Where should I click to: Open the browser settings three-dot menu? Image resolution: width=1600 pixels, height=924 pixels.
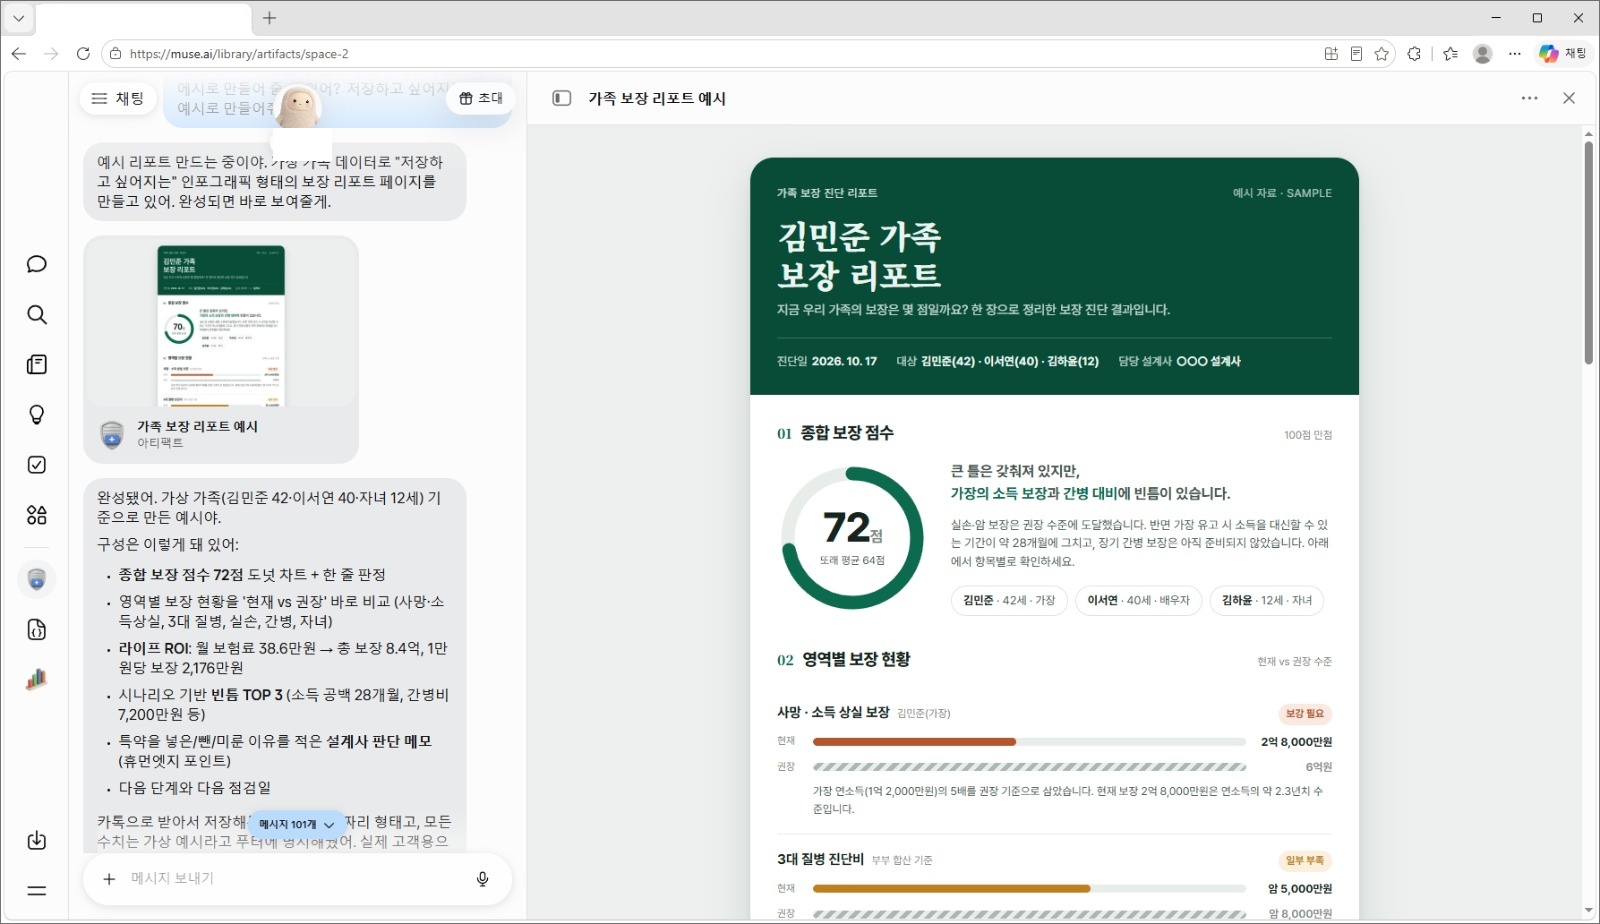click(x=1515, y=54)
